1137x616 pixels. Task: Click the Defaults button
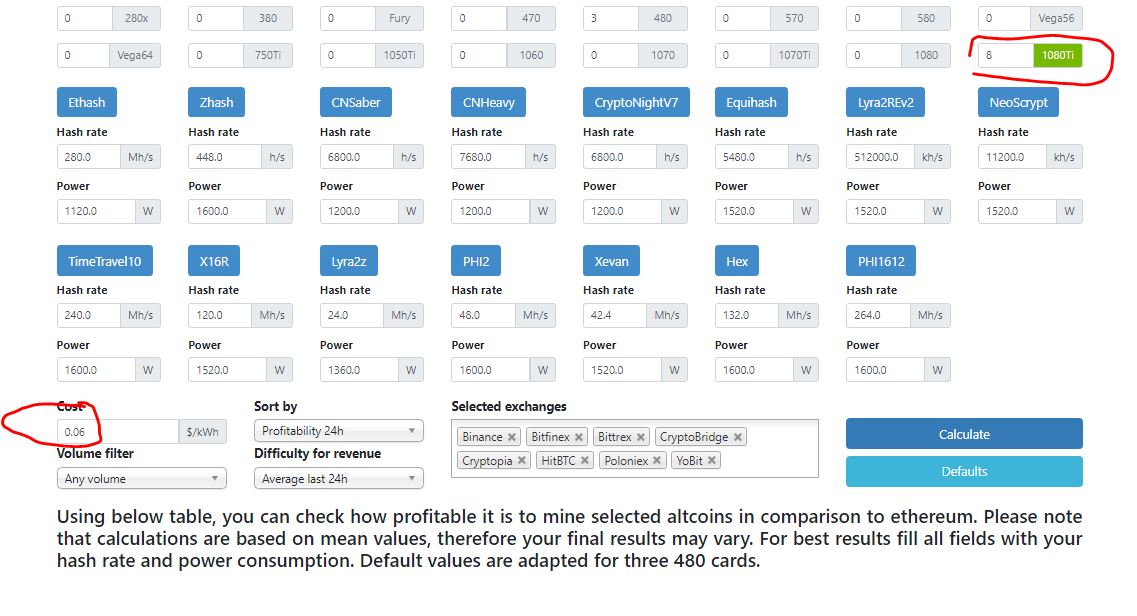[x=964, y=471]
